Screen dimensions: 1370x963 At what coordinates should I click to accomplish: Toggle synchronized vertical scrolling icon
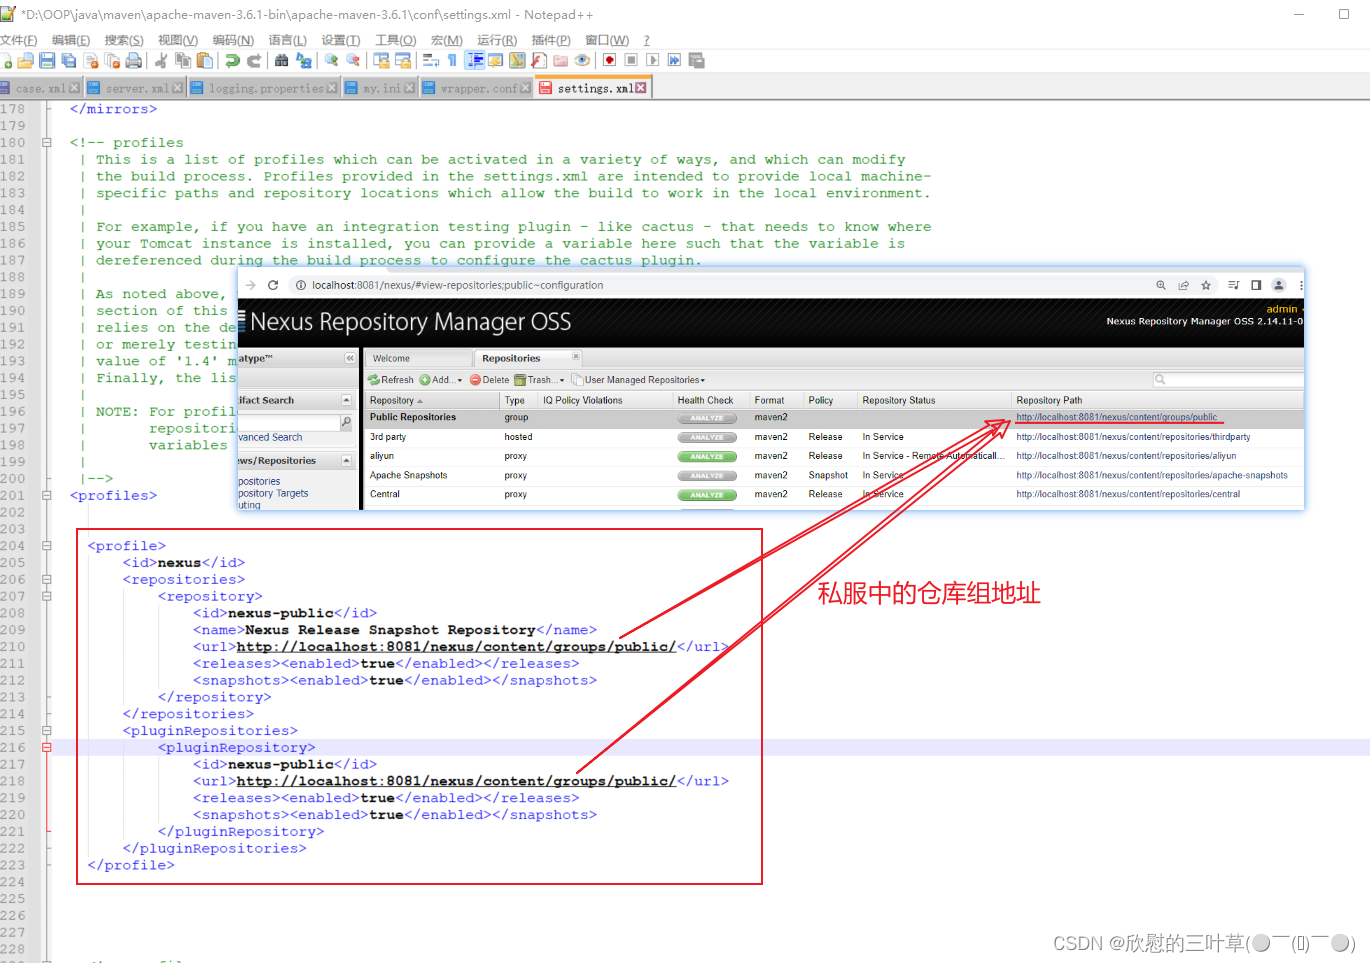(381, 60)
